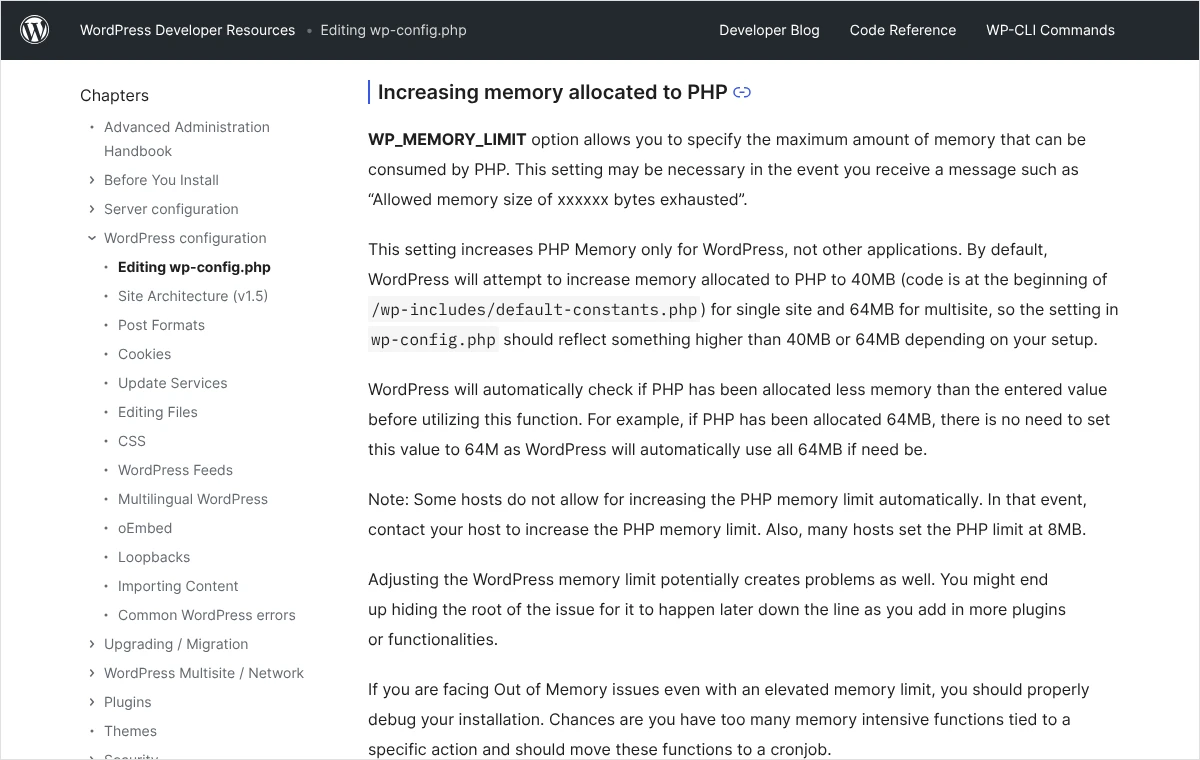Open the Upgrading / Migration chapter
The height and width of the screenshot is (760, 1200).
[x=176, y=644]
